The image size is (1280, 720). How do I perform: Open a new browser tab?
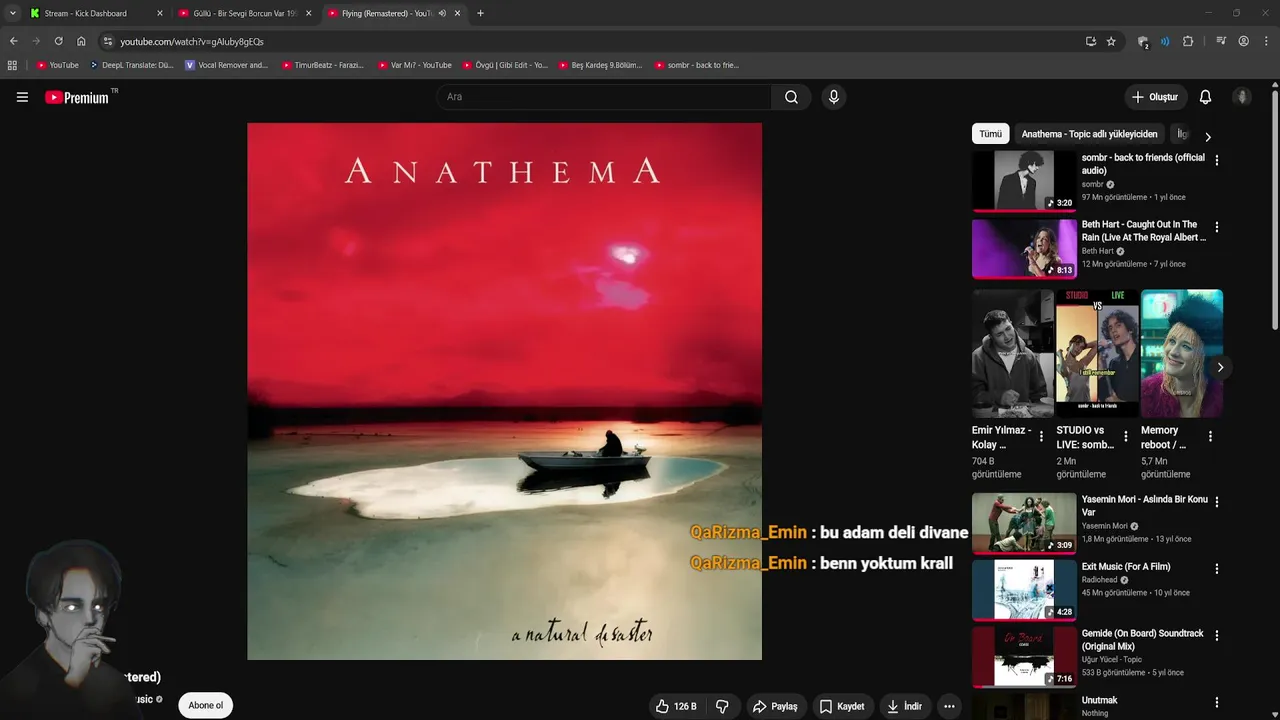(480, 13)
